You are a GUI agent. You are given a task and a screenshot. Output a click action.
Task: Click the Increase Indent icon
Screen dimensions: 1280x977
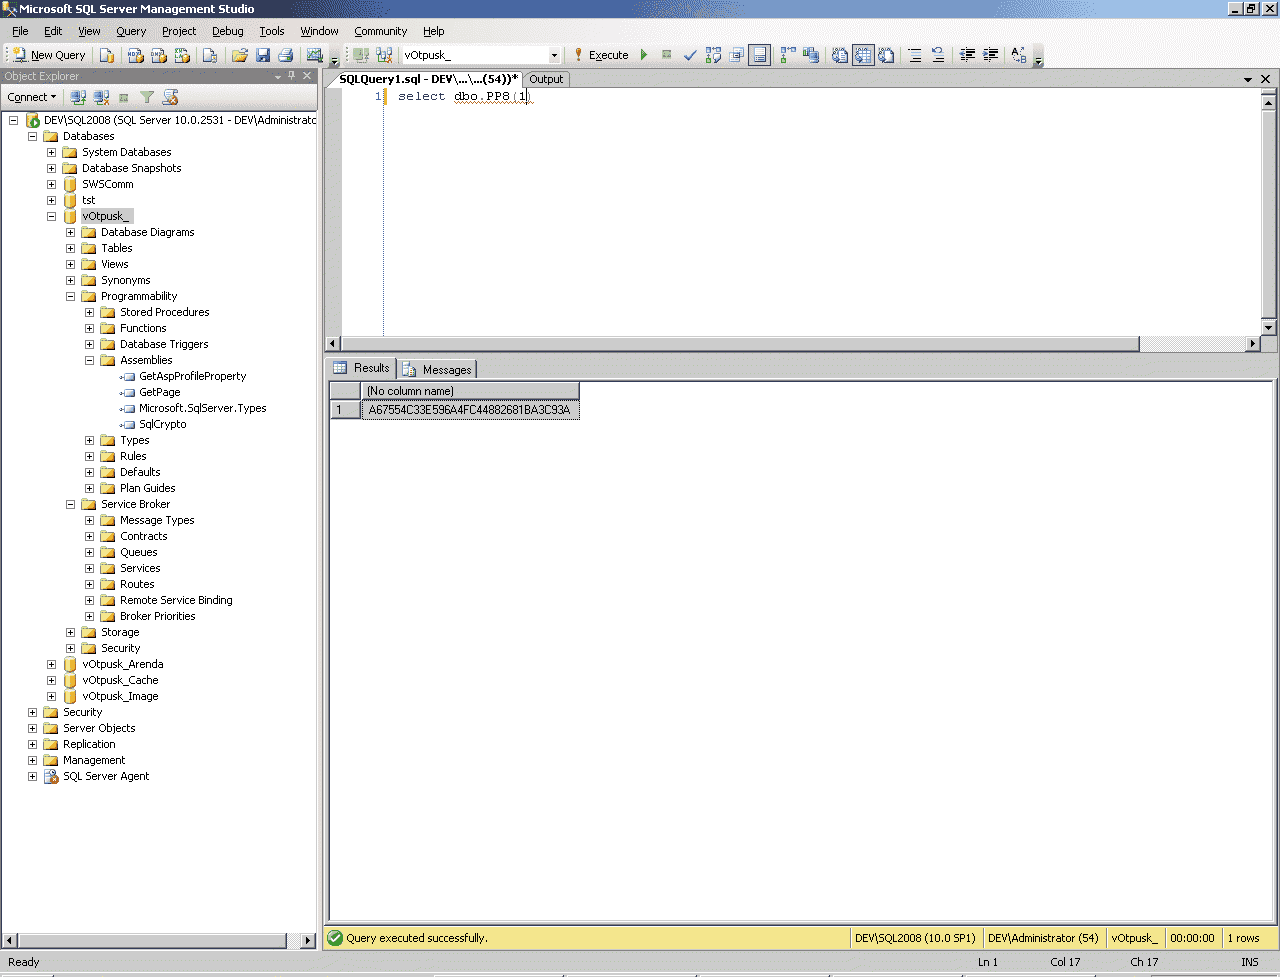point(990,55)
